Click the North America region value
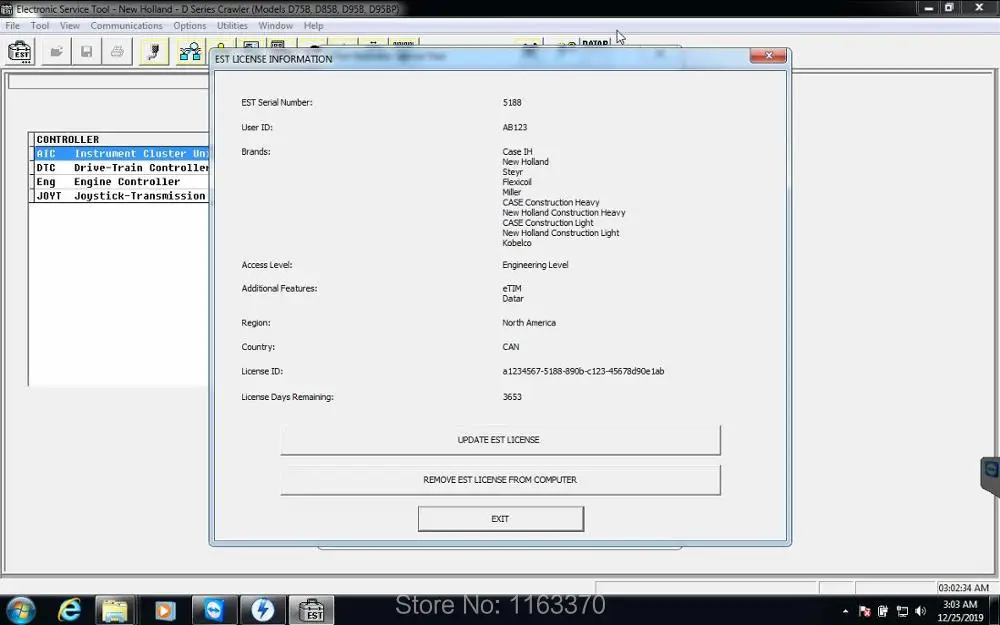Screen dimensions: 1000x625 529,323
